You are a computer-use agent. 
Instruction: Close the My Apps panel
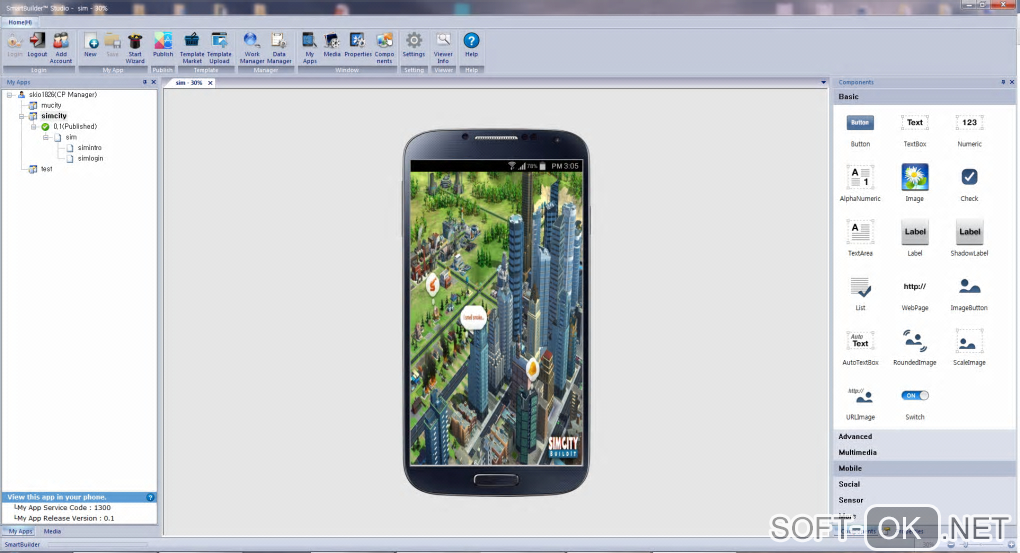pos(154,82)
